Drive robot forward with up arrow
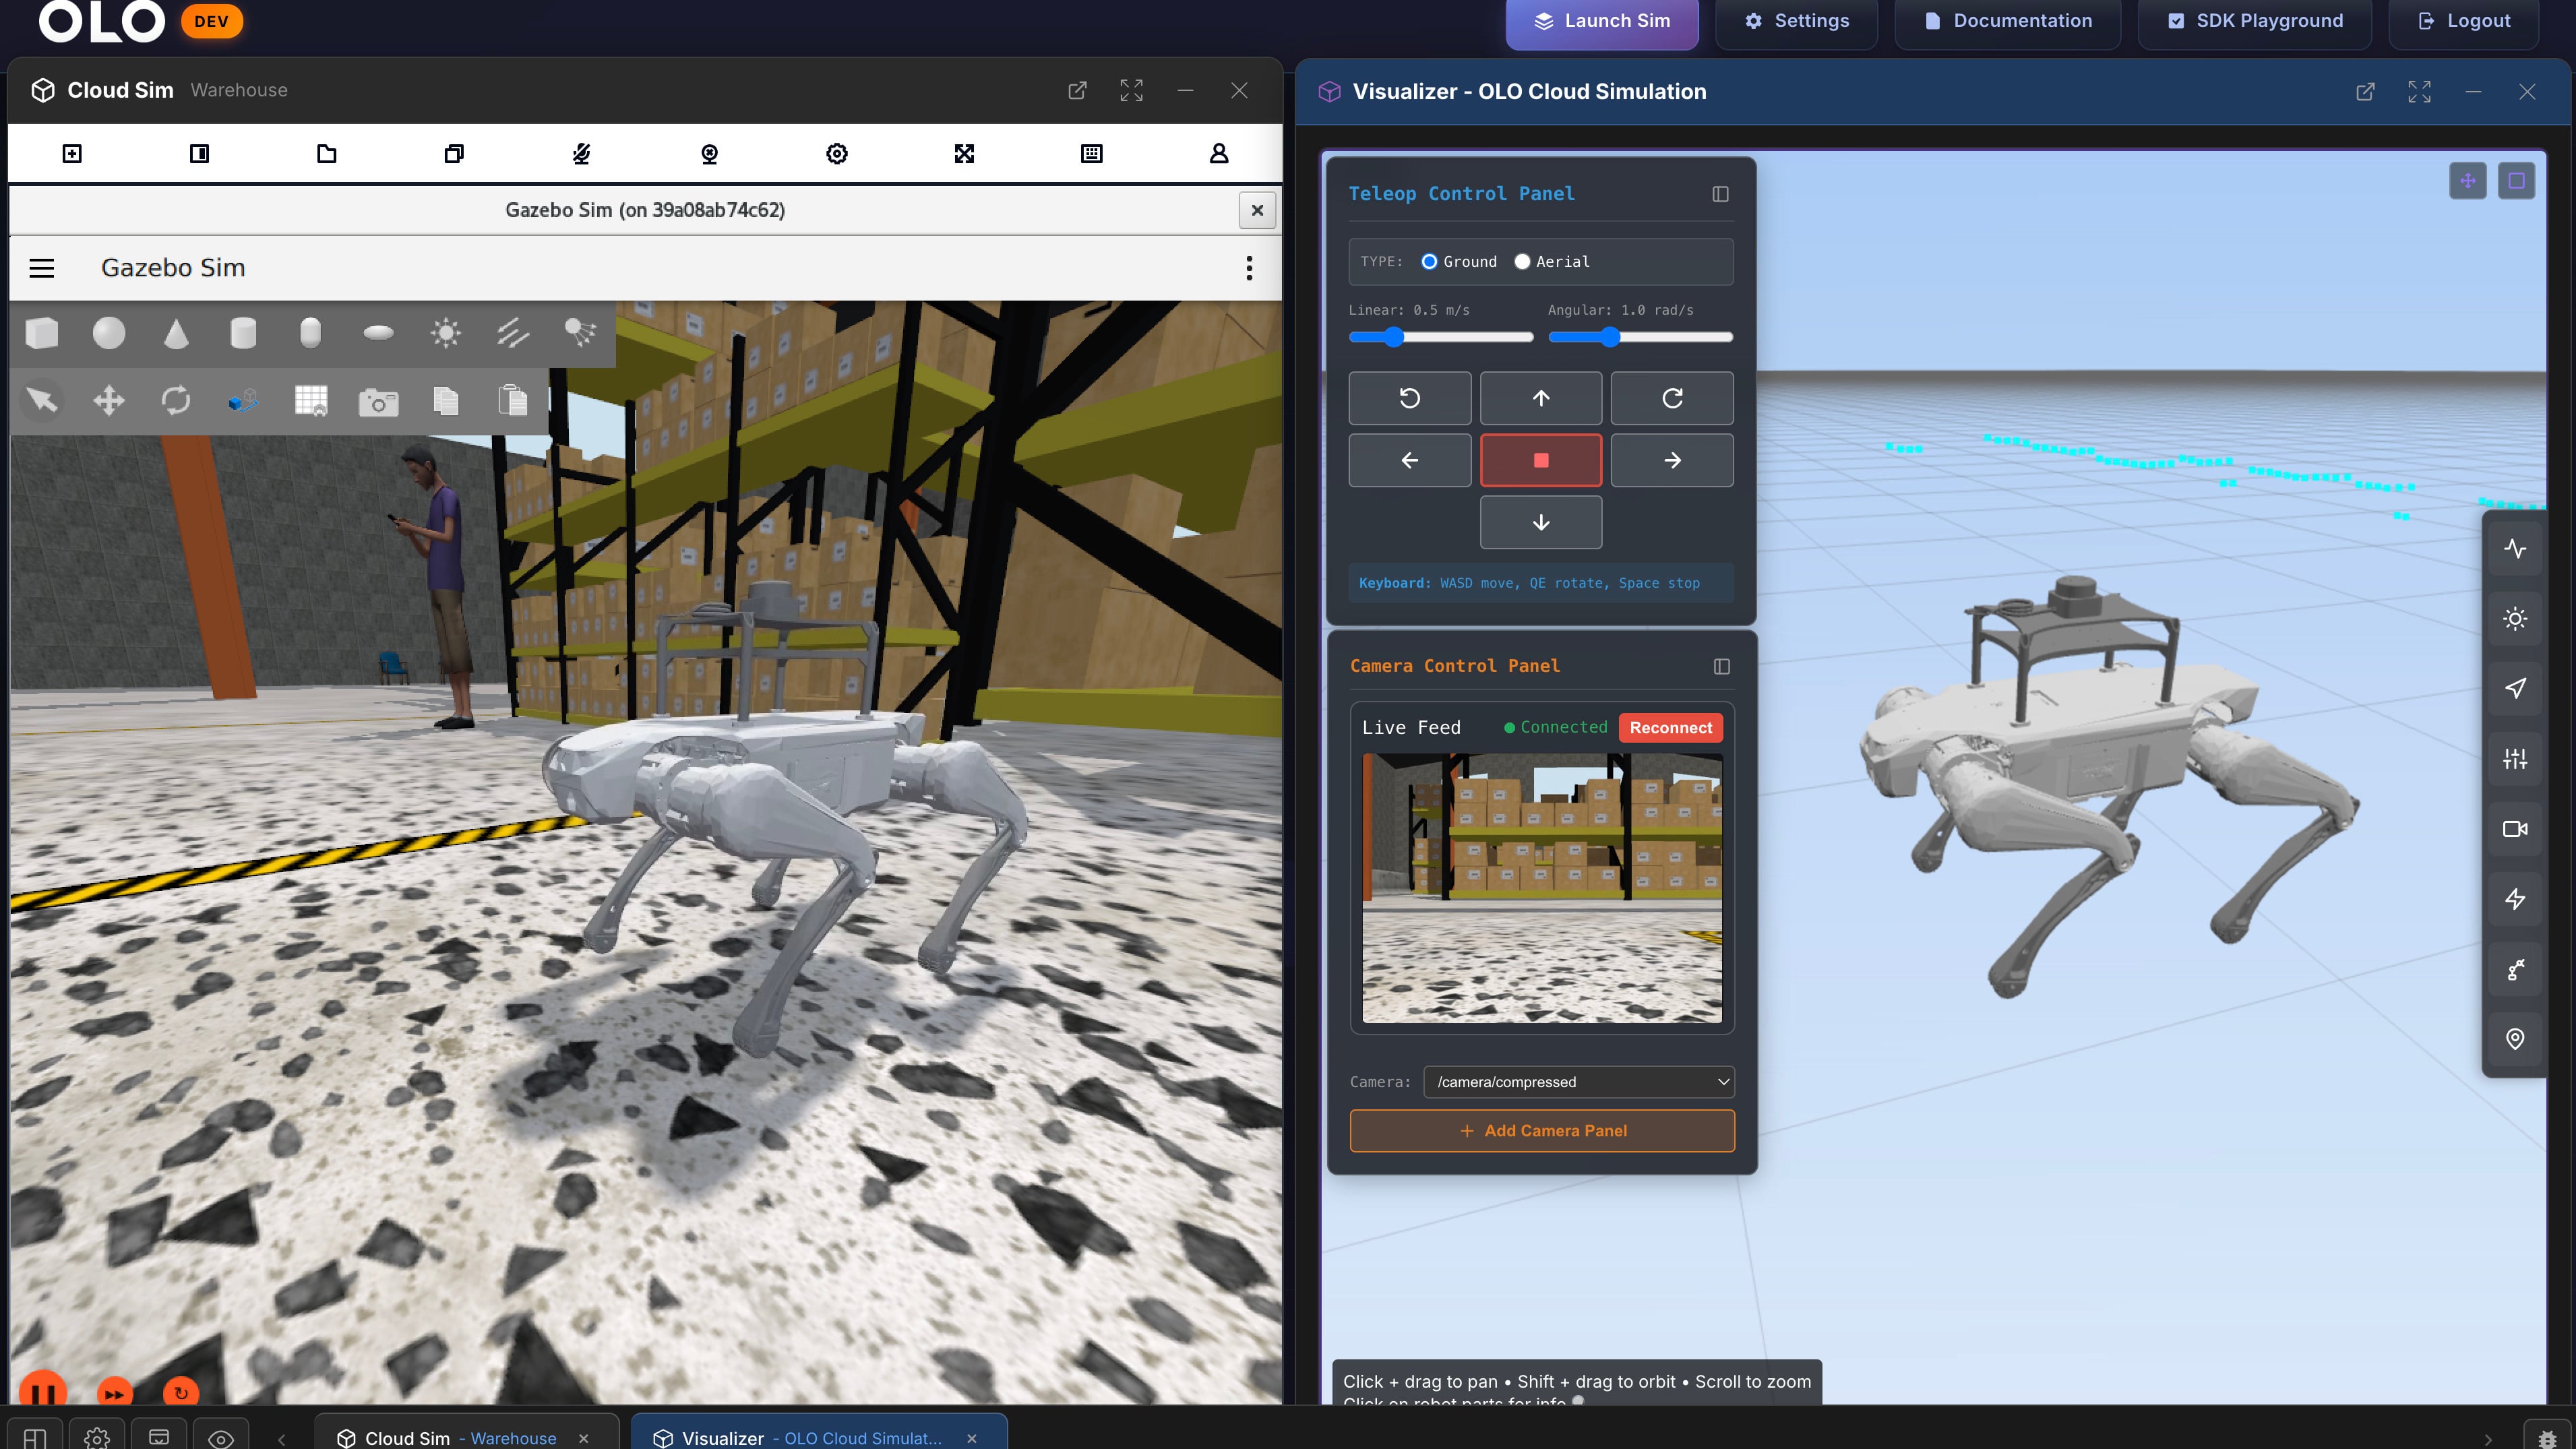 1541,398
